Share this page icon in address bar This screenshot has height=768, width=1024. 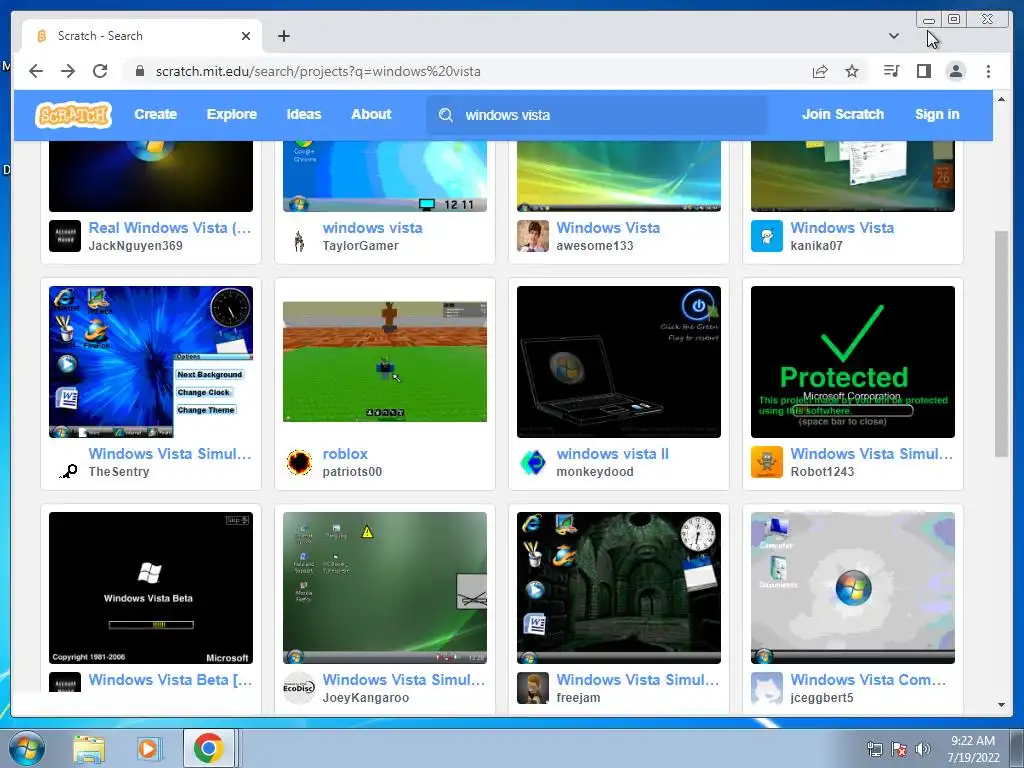click(x=820, y=71)
